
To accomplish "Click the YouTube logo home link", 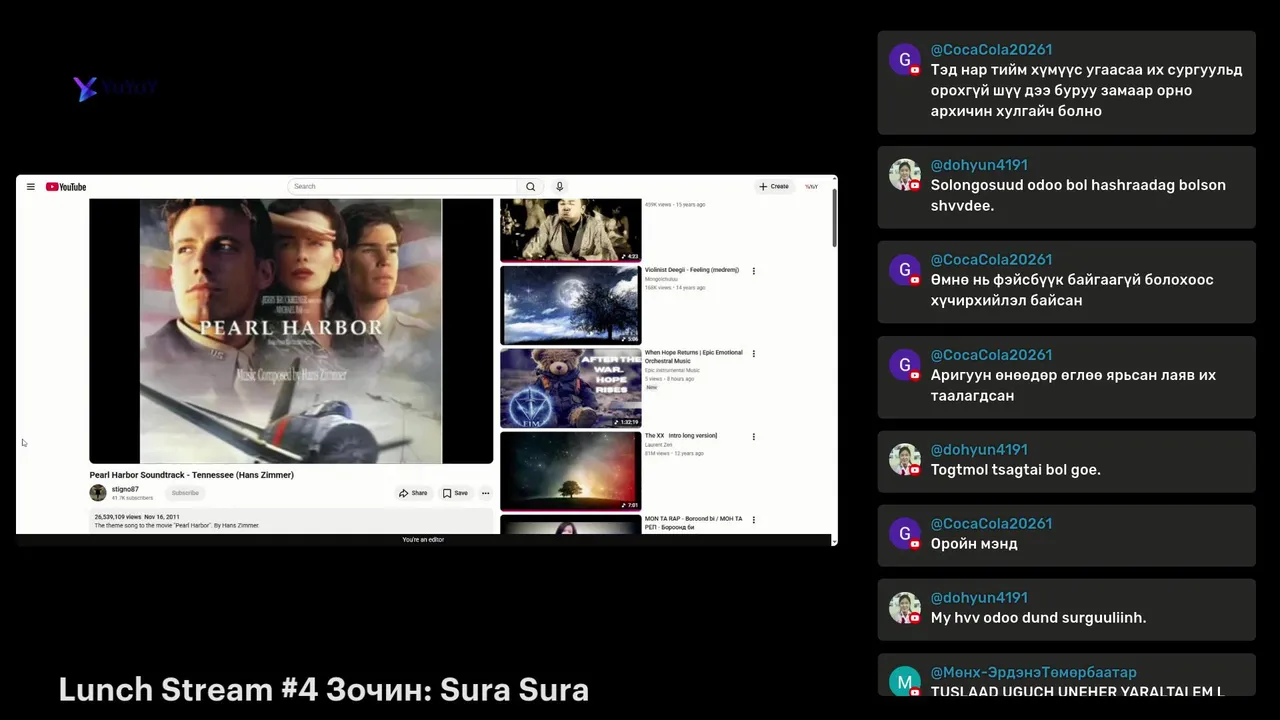I will coord(66,187).
